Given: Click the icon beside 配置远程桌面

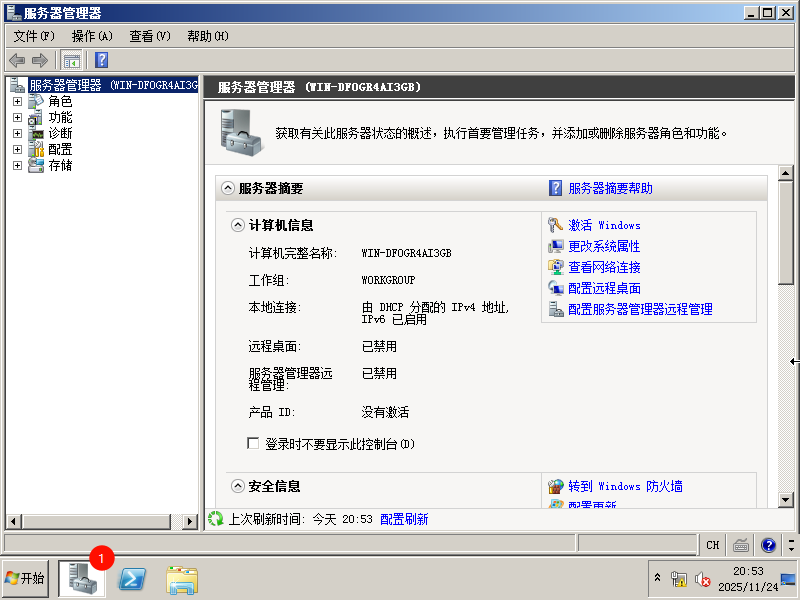Looking at the screenshot, I should [x=555, y=288].
